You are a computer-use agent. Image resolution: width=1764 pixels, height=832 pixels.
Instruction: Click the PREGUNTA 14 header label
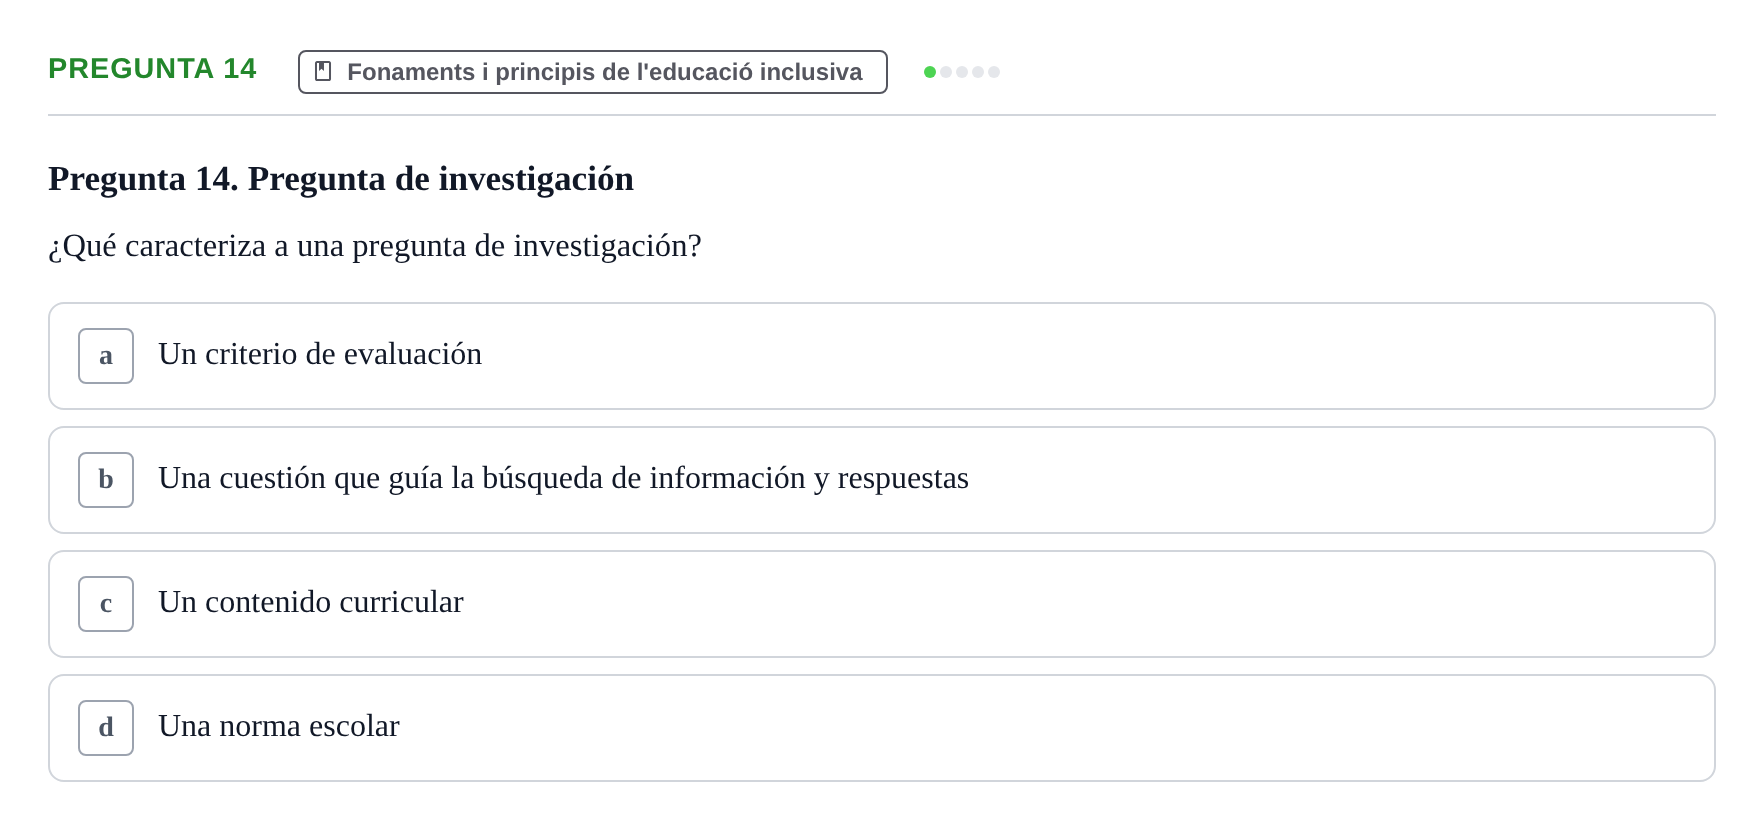tap(152, 68)
